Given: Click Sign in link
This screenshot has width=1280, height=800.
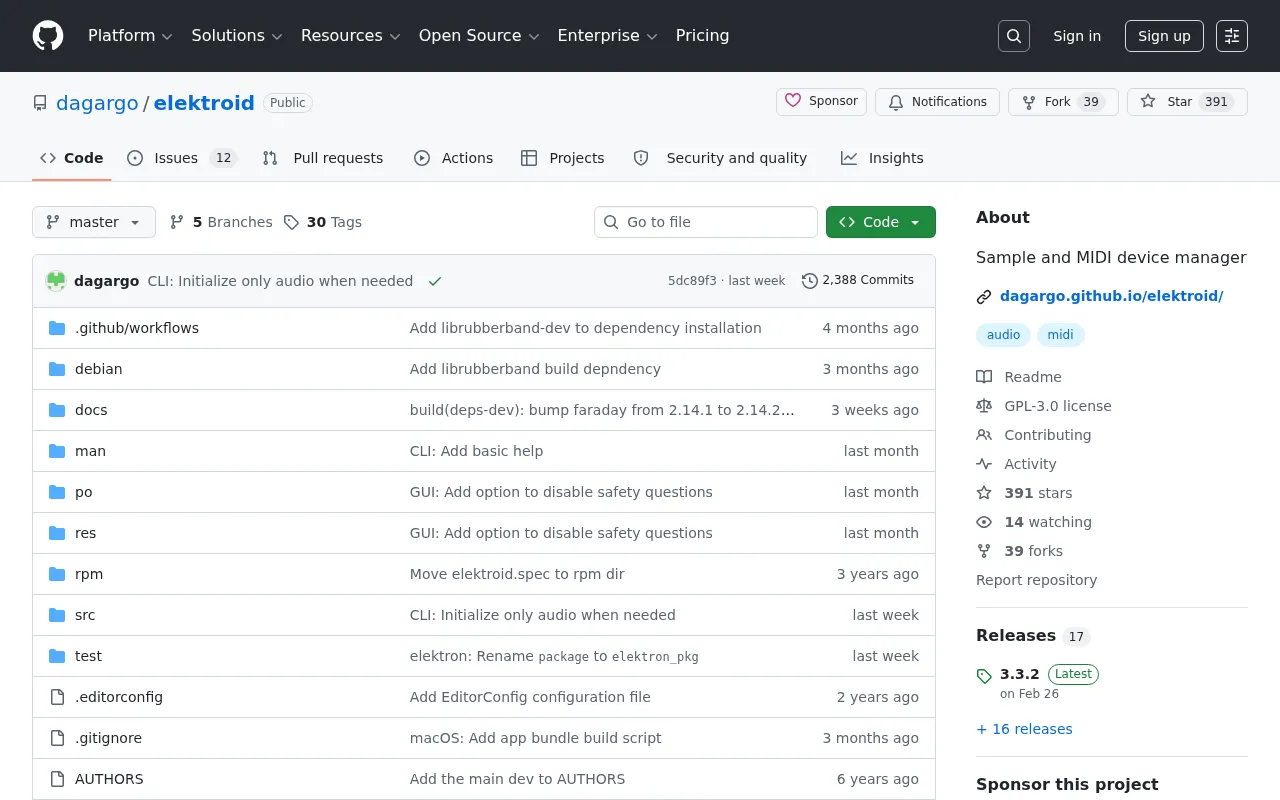Looking at the screenshot, I should tap(1077, 36).
